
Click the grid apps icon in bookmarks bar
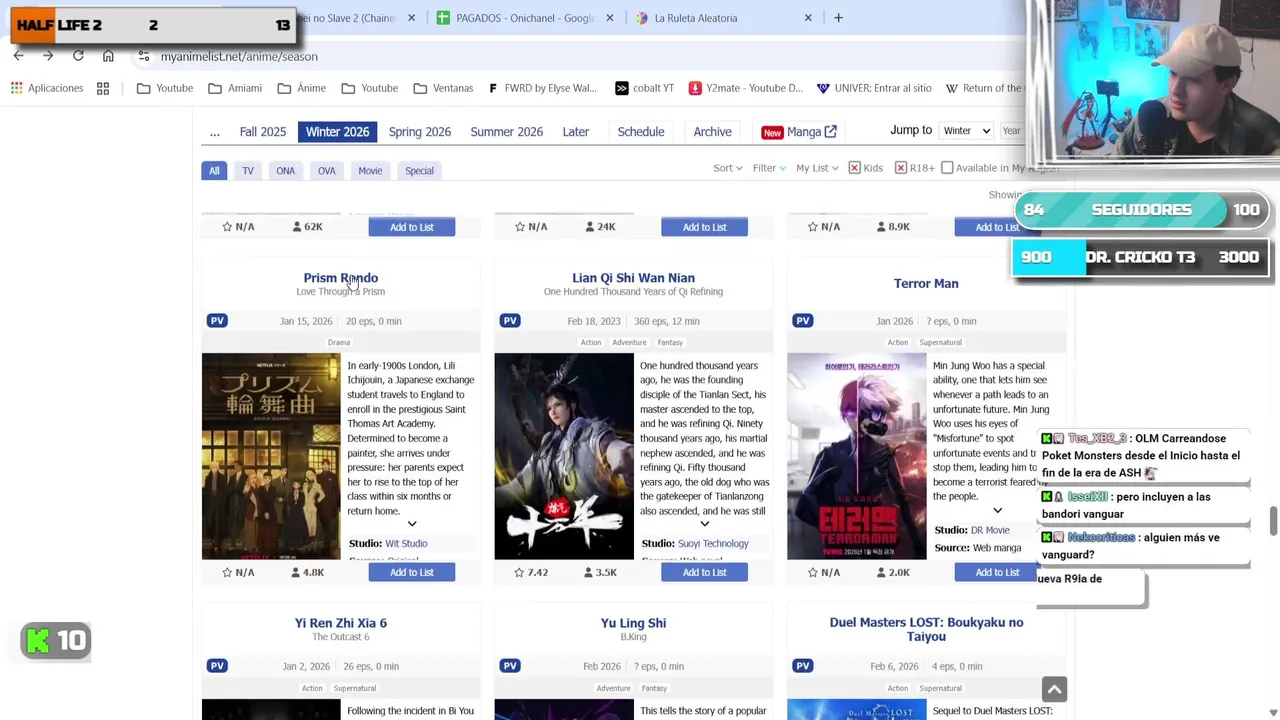(x=103, y=88)
